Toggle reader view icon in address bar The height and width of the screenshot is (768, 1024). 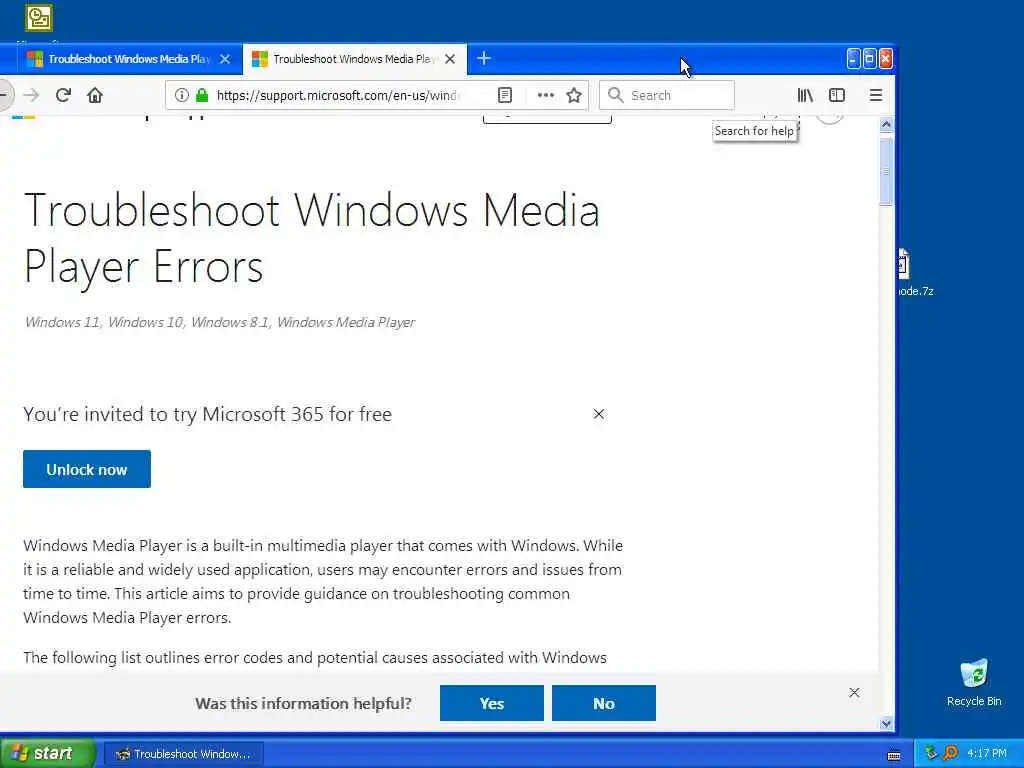point(505,95)
